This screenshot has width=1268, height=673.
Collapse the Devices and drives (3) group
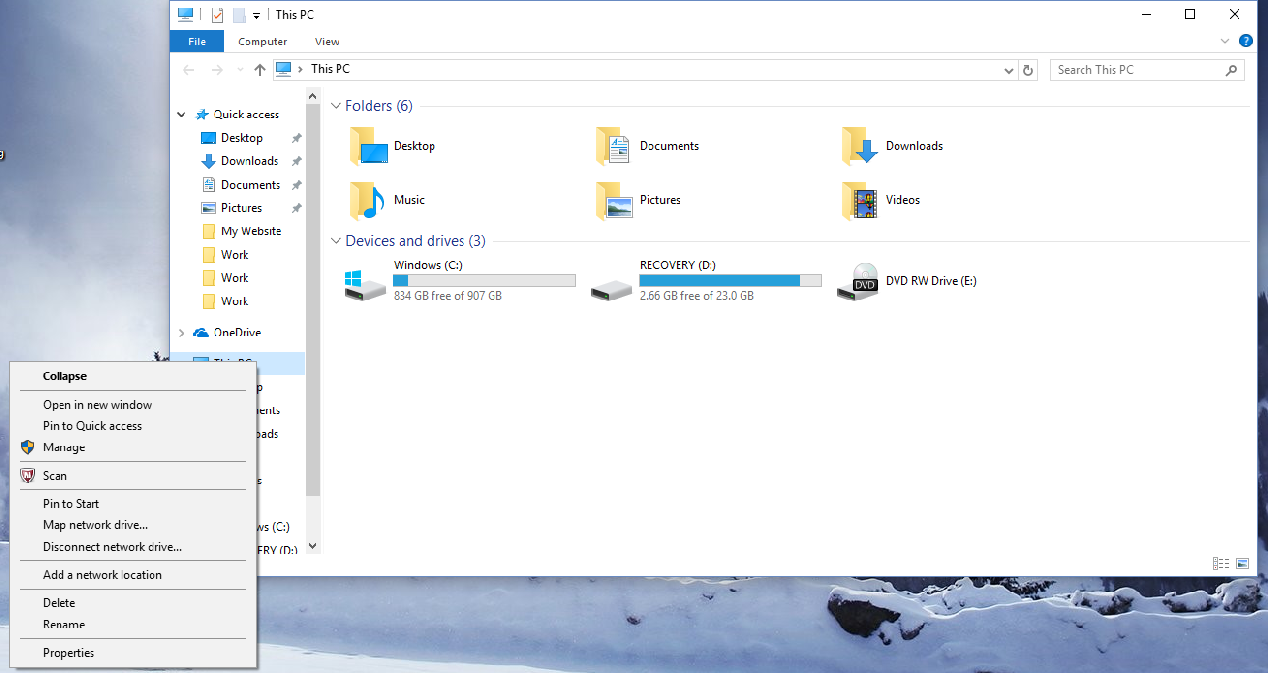pyautogui.click(x=336, y=241)
